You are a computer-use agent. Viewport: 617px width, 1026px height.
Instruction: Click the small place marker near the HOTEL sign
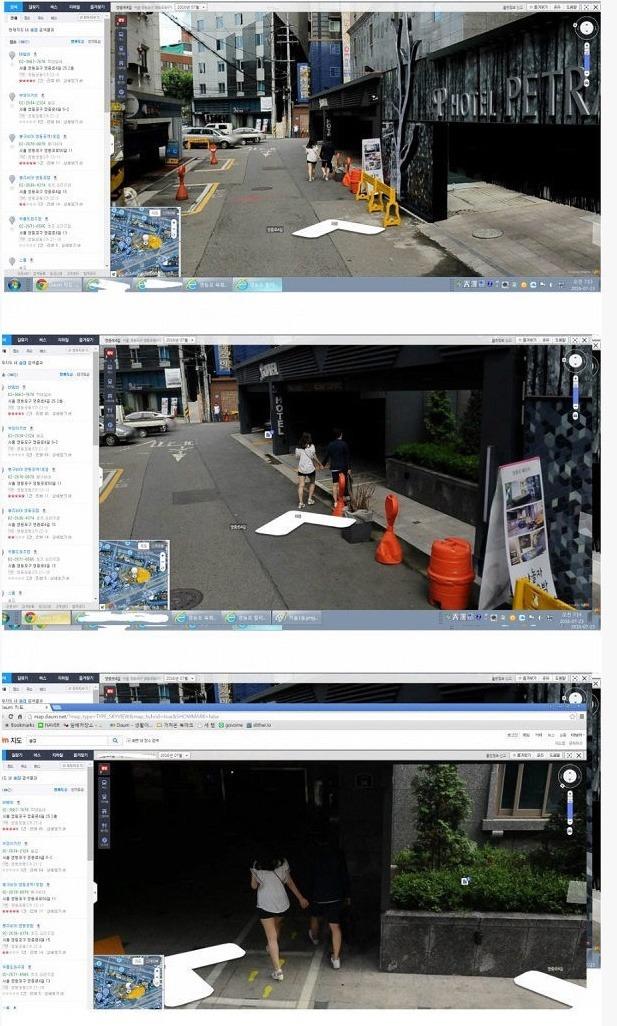[268, 433]
